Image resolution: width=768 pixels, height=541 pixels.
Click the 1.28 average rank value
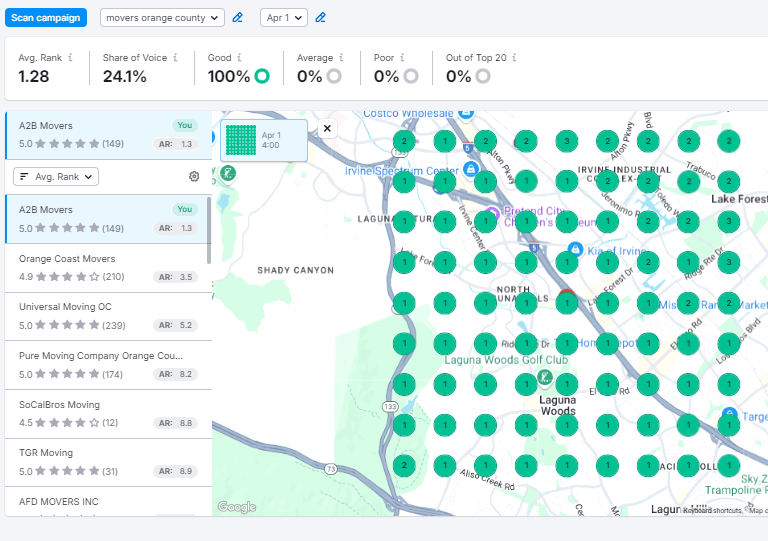coord(34,76)
